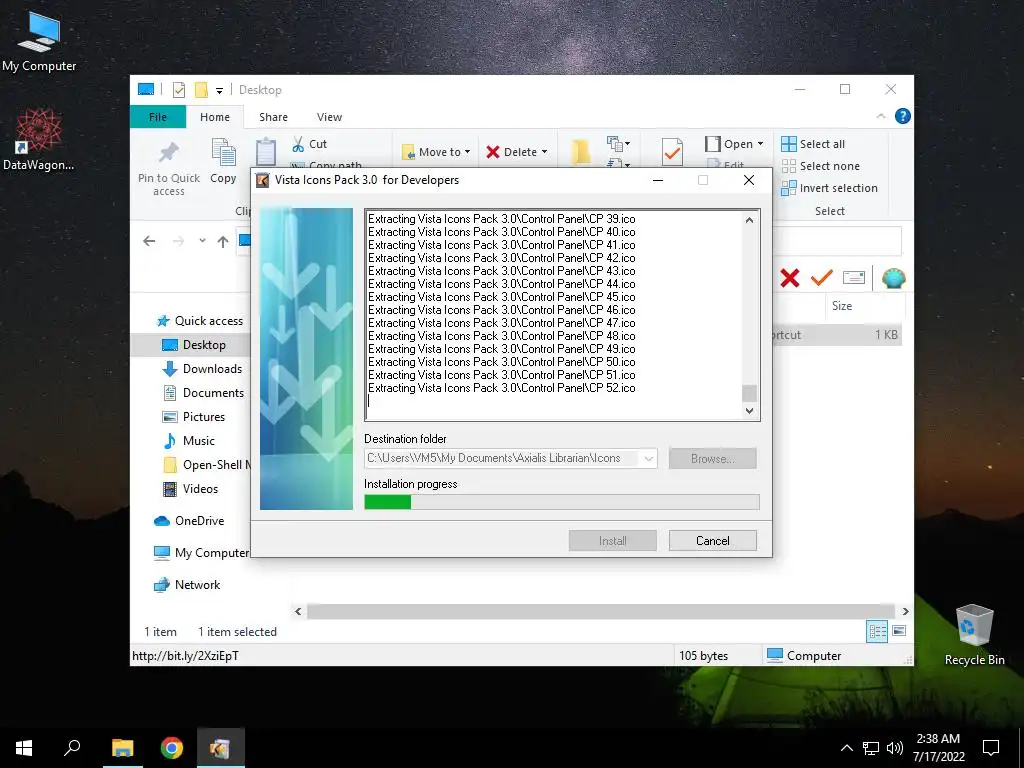The image size is (1024, 768).
Task: Click quick access properties checkbox icon in title bar
Action: pos(179,90)
